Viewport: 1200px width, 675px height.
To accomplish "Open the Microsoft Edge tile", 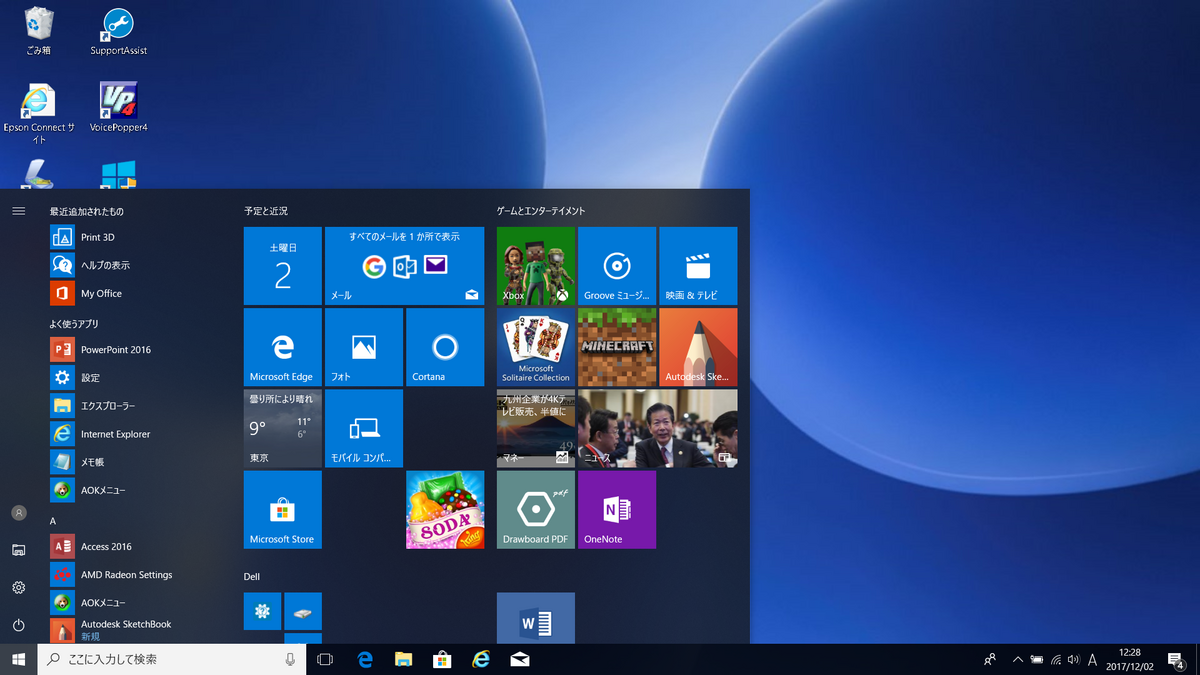I will (282, 347).
